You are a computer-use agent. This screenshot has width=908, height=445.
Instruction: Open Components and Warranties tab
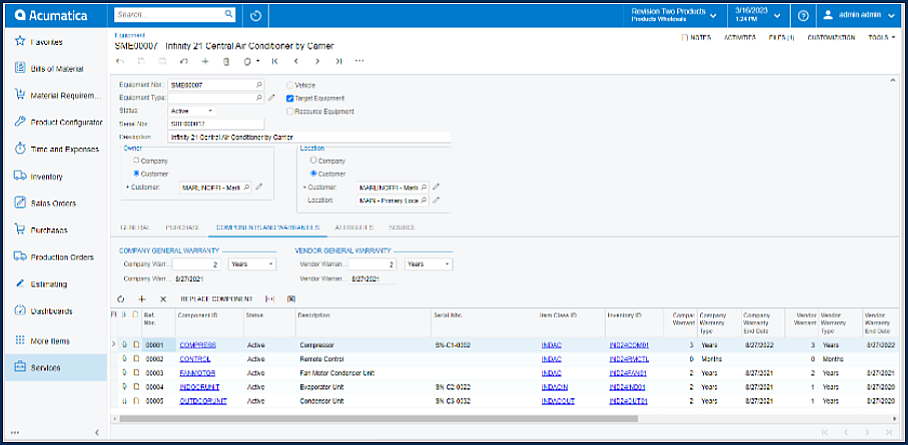tap(268, 228)
